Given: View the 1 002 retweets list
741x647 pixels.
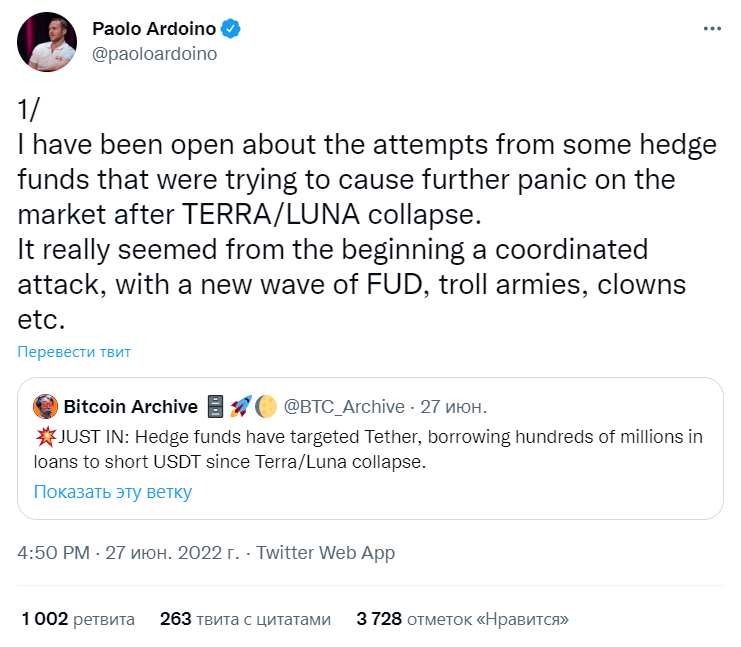Looking at the screenshot, I should pyautogui.click(x=78, y=619).
